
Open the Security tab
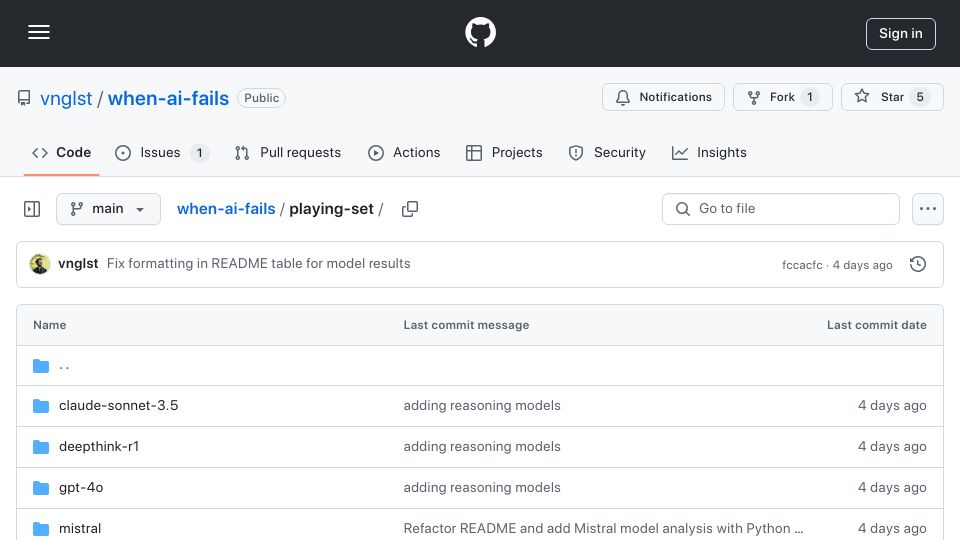(607, 152)
